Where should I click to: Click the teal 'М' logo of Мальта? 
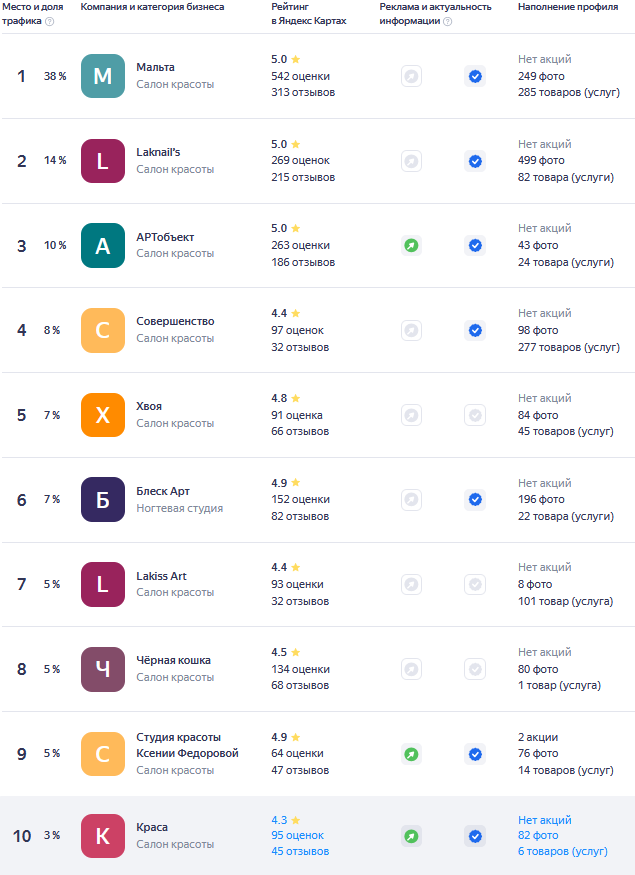tap(103, 76)
